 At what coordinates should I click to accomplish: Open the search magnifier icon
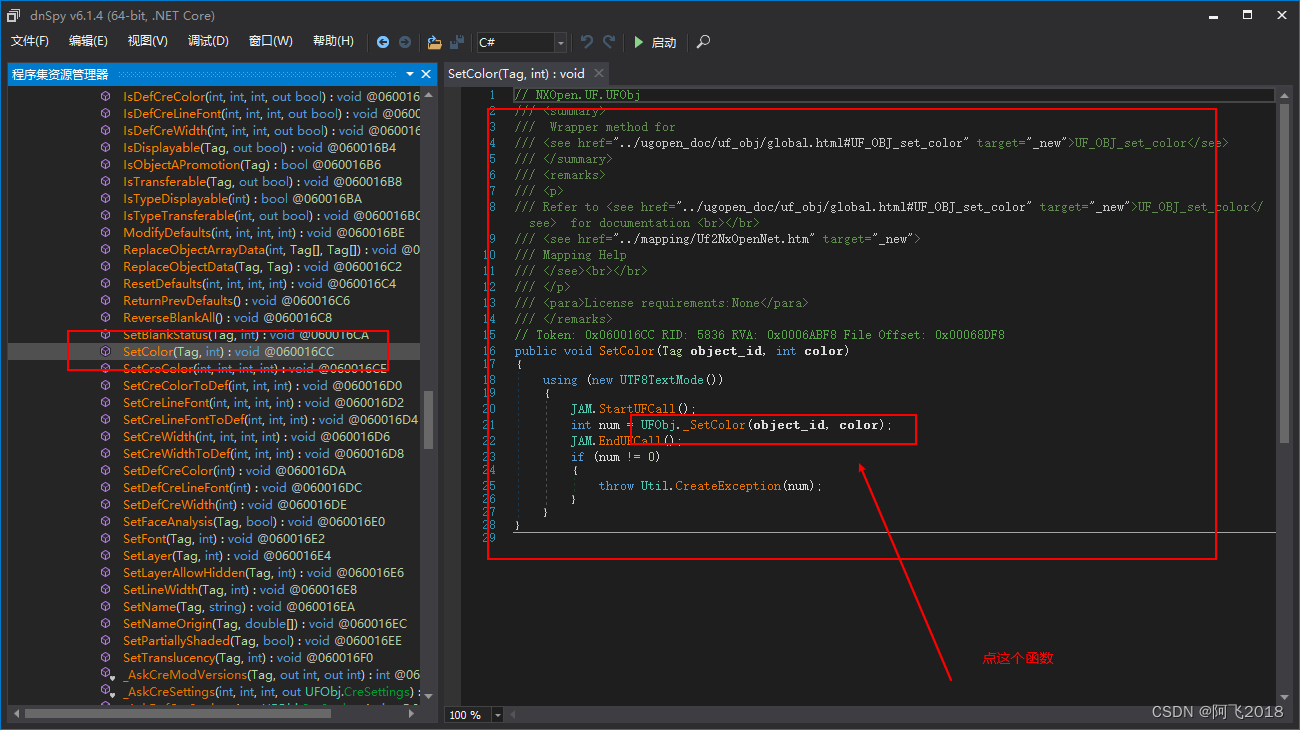(702, 42)
